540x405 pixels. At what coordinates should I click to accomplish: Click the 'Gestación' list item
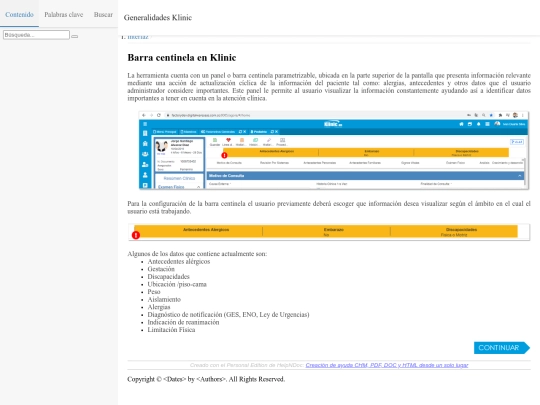coord(161,269)
